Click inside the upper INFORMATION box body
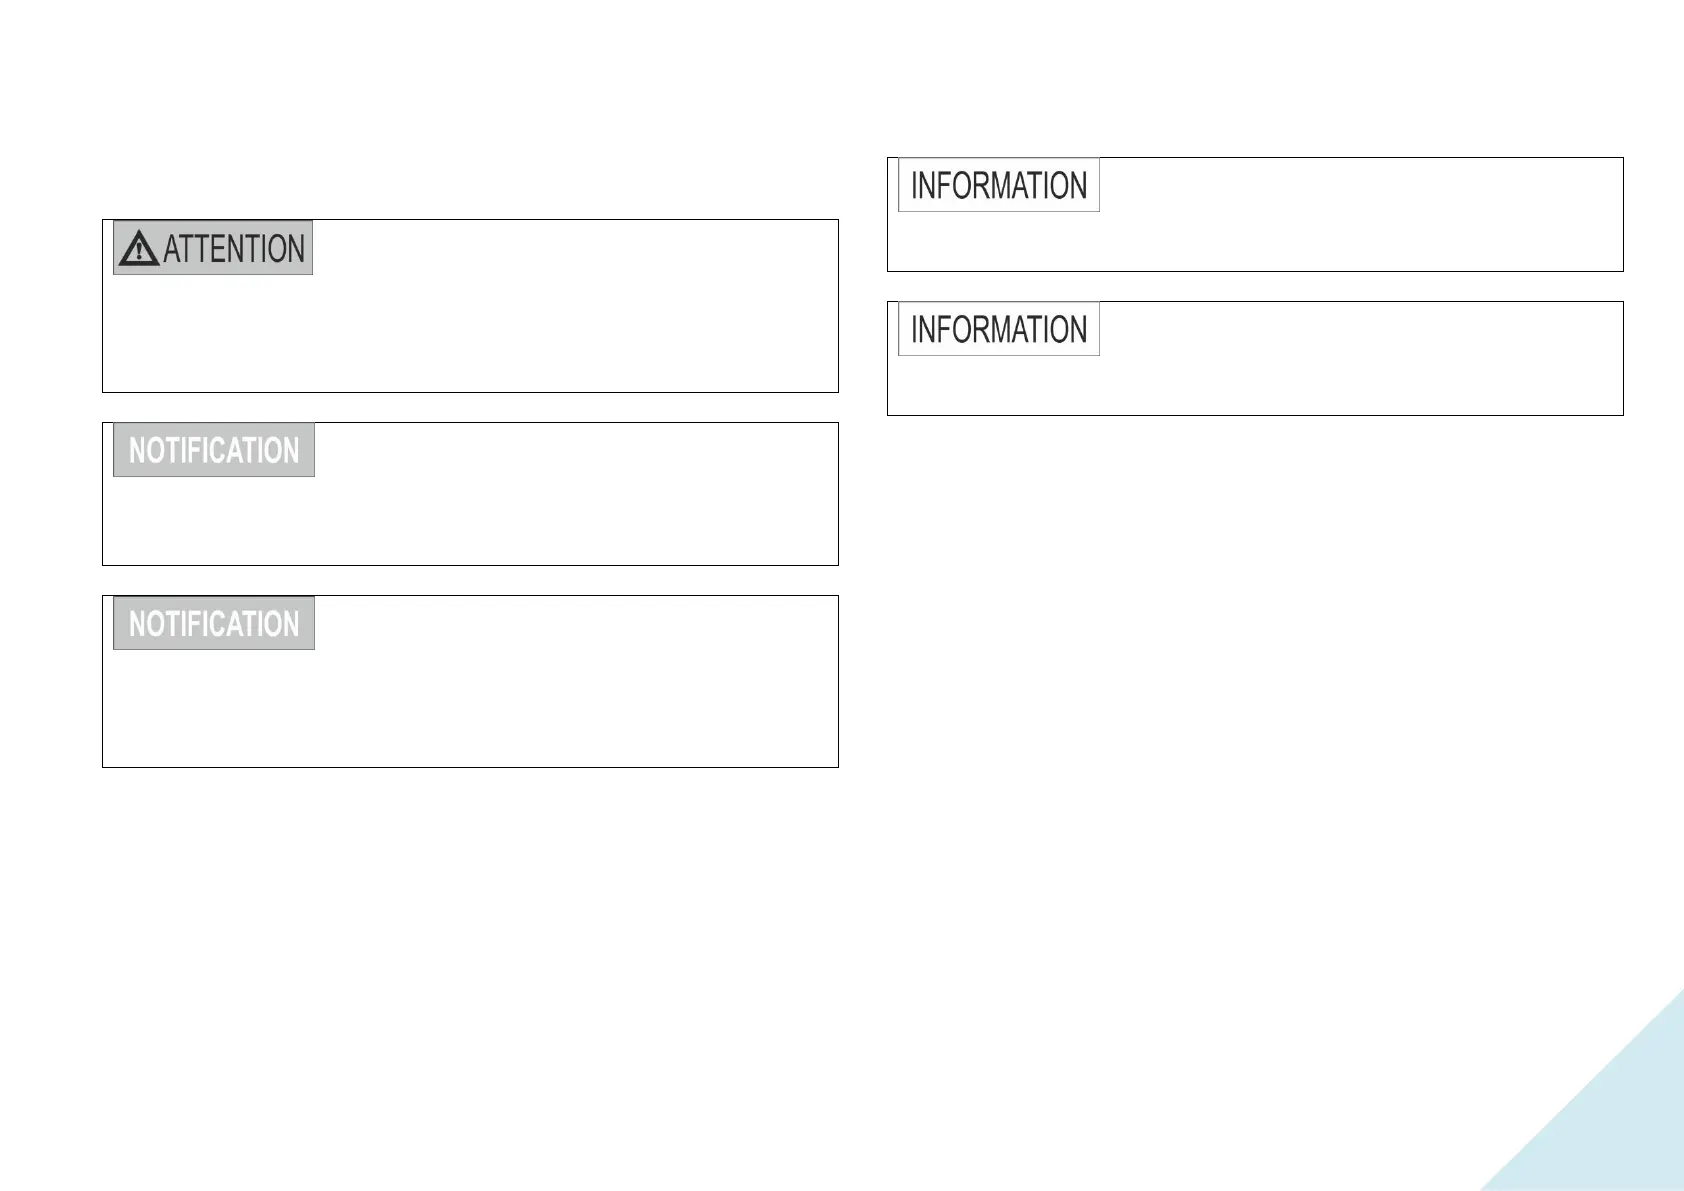1684x1191 pixels. pos(1255,240)
